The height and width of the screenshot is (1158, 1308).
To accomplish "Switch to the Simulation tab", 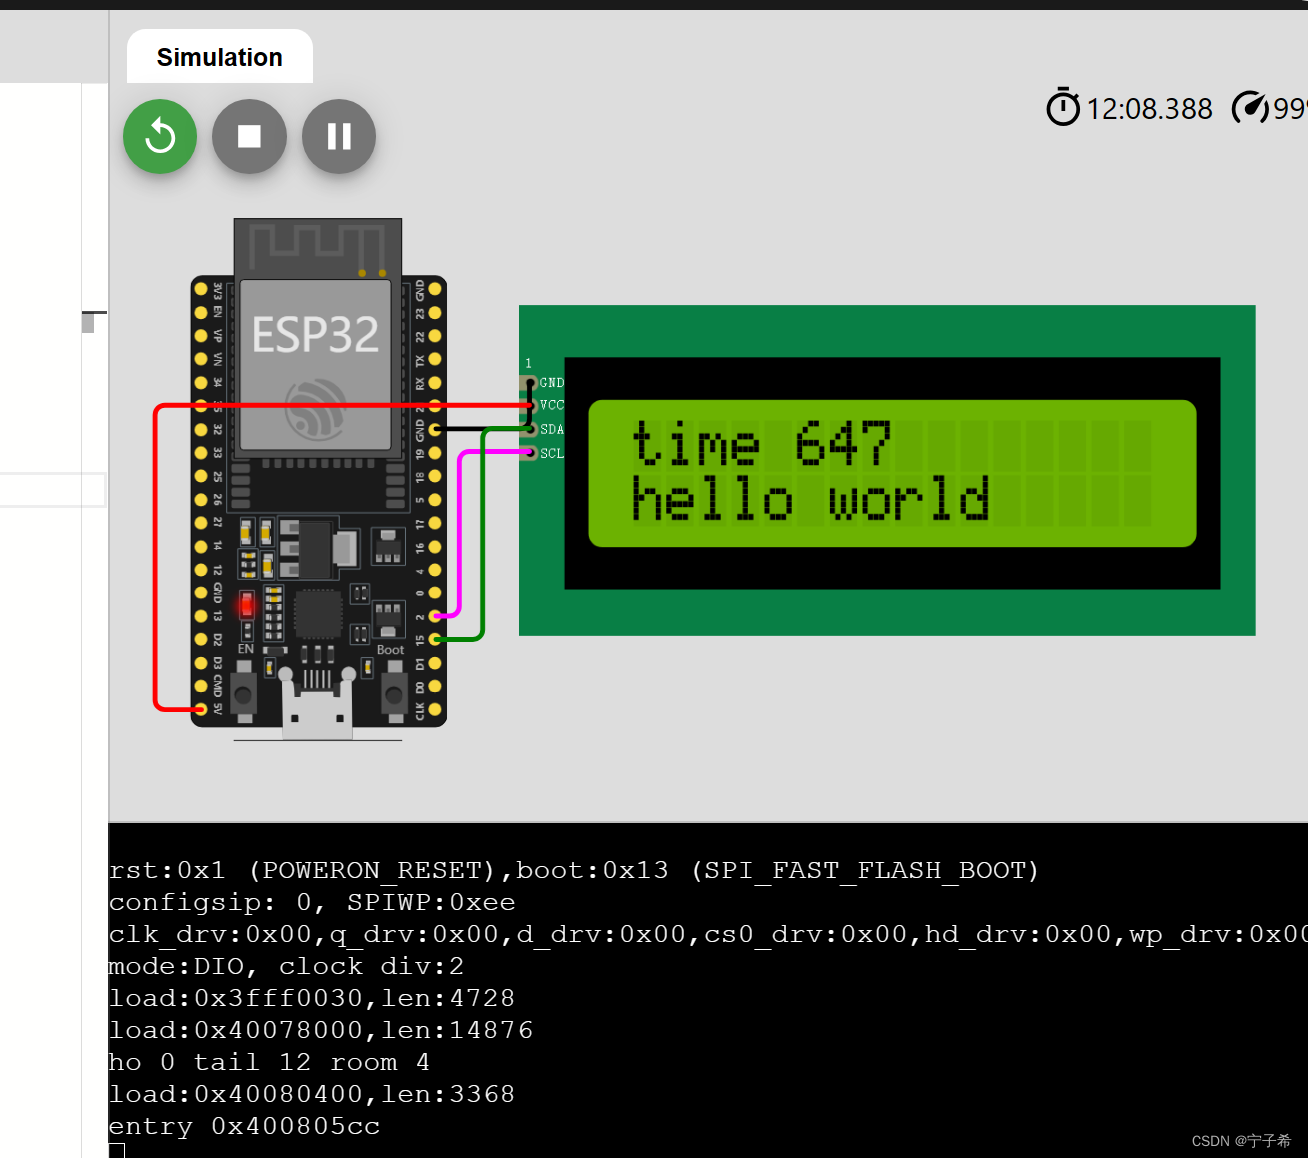I will (x=219, y=57).
